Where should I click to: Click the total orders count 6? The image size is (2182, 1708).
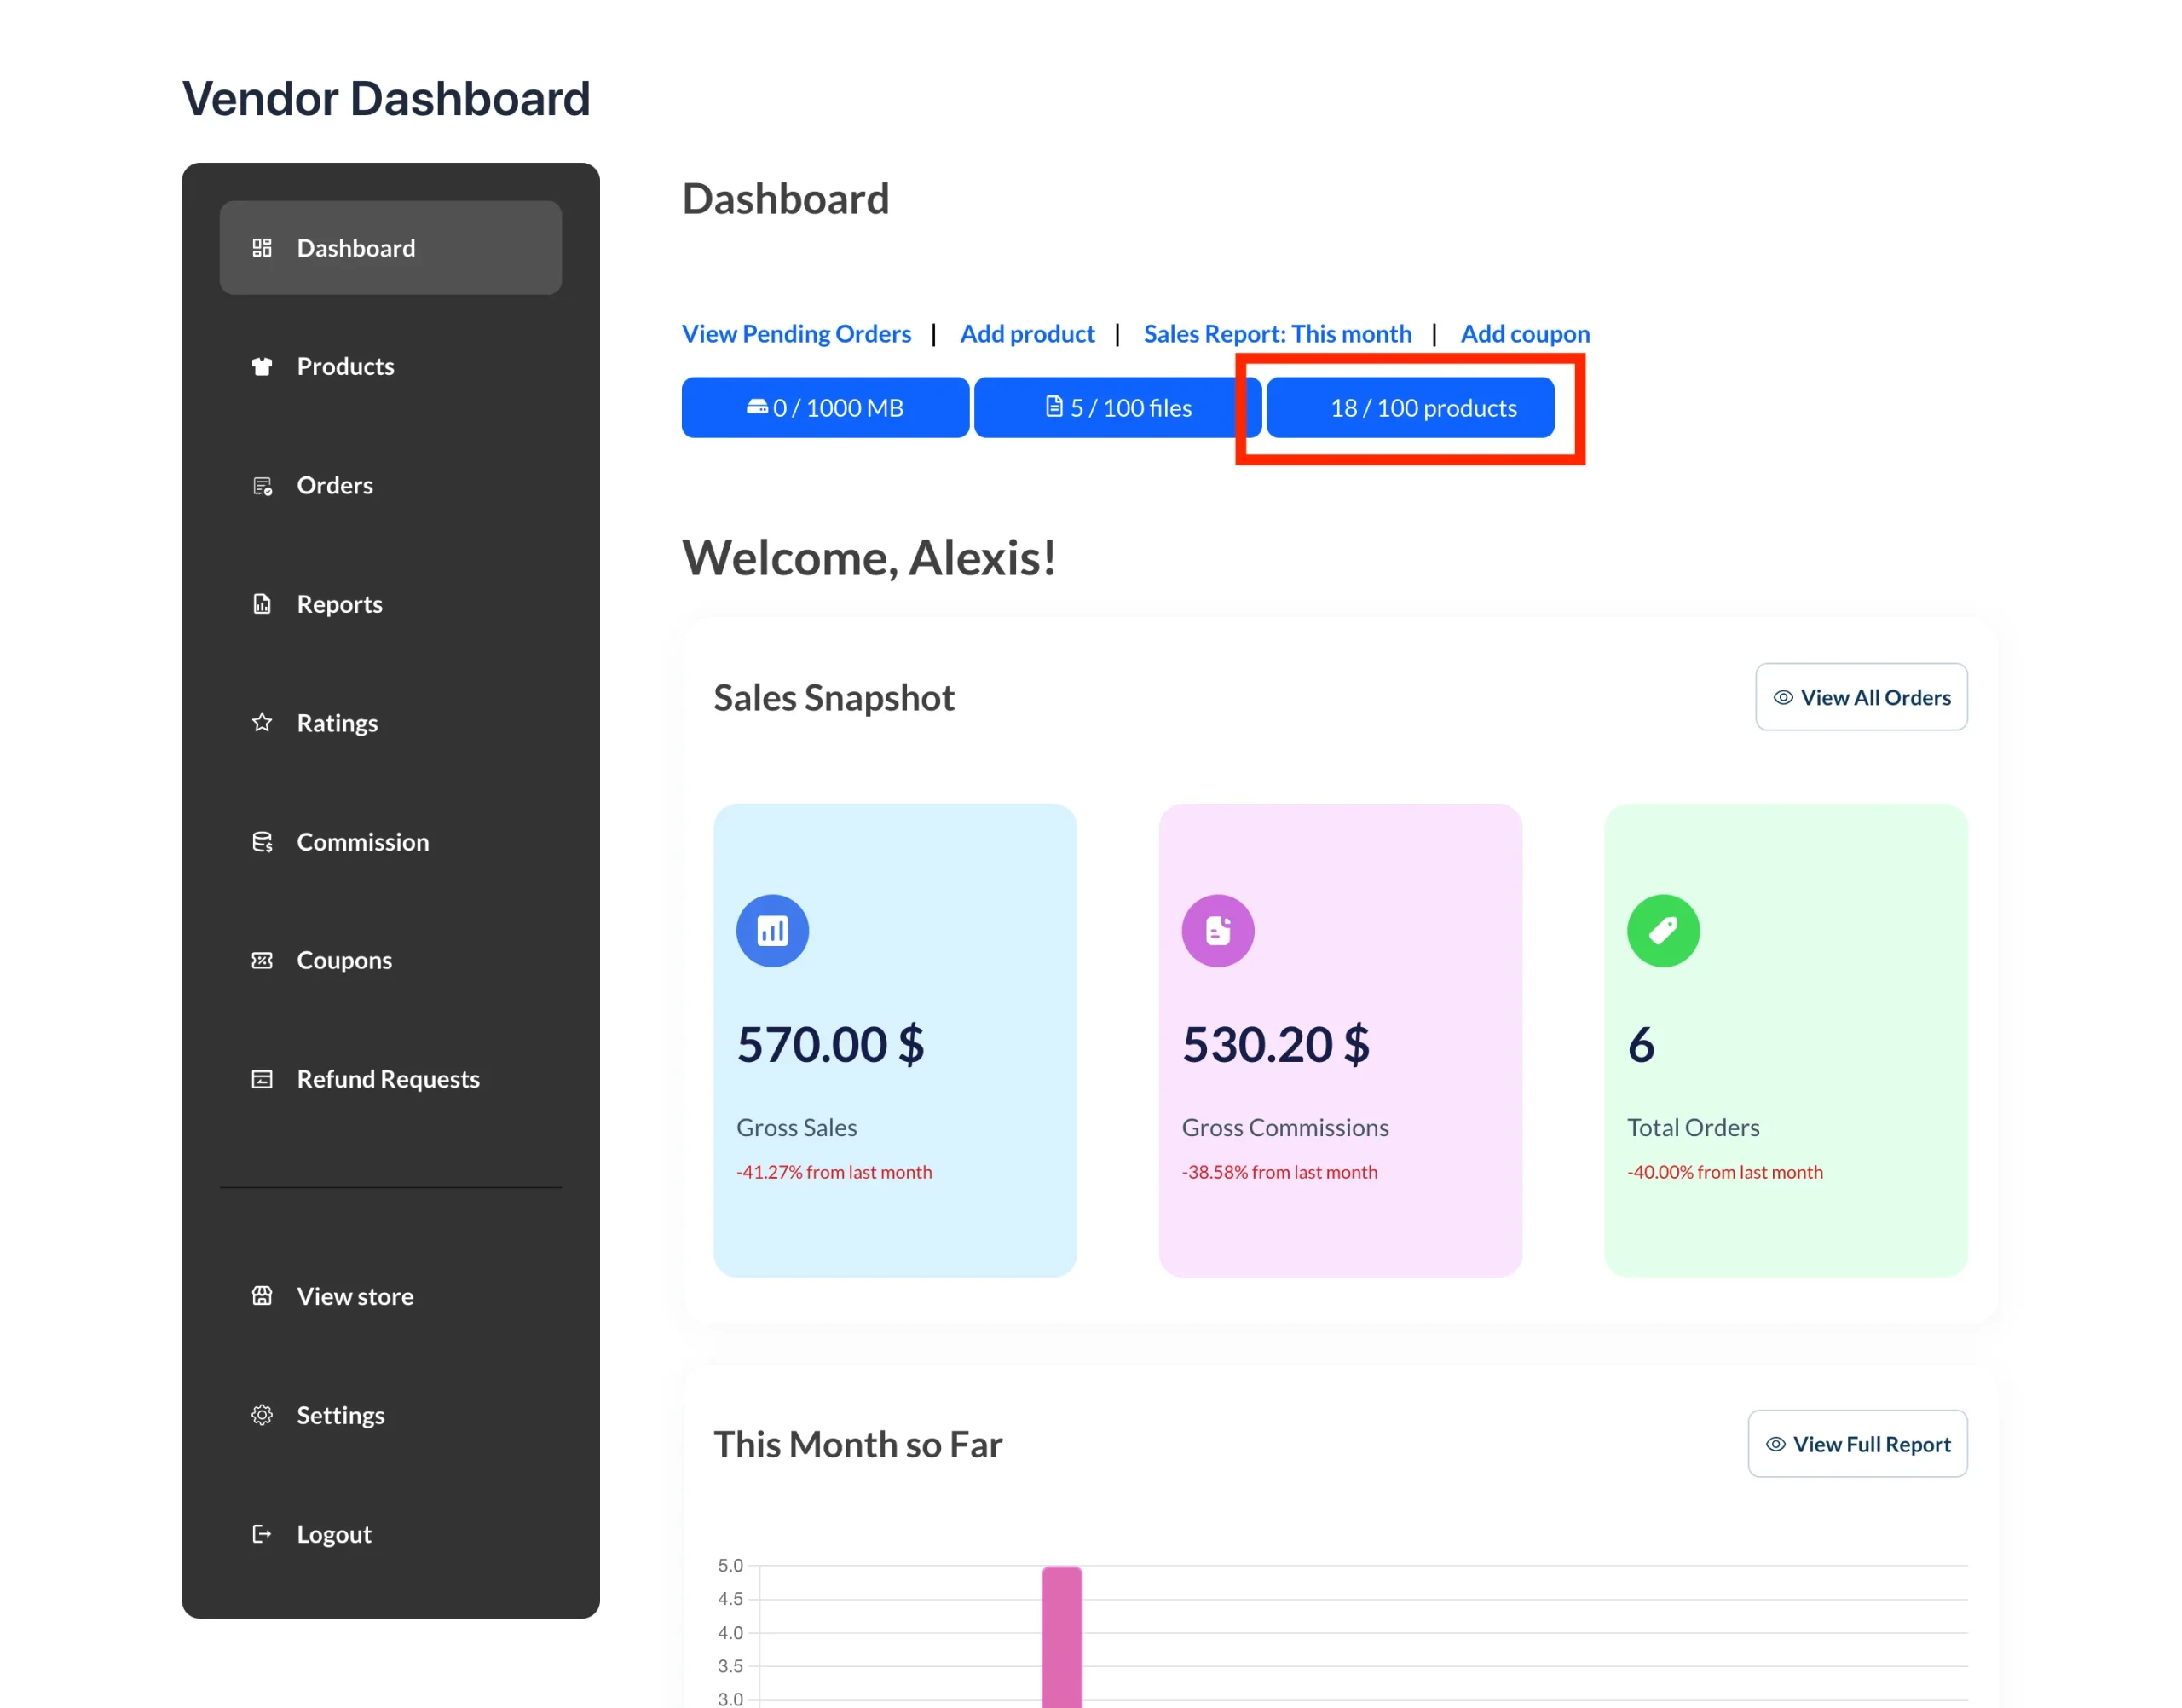tap(1640, 1044)
